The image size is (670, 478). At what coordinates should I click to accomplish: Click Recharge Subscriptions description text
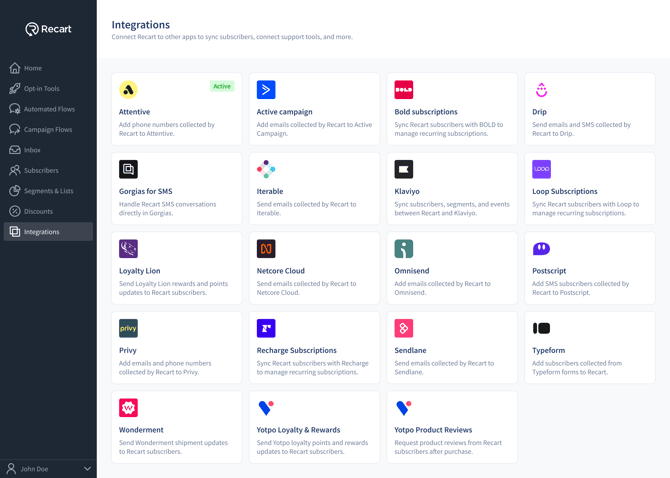pos(312,368)
